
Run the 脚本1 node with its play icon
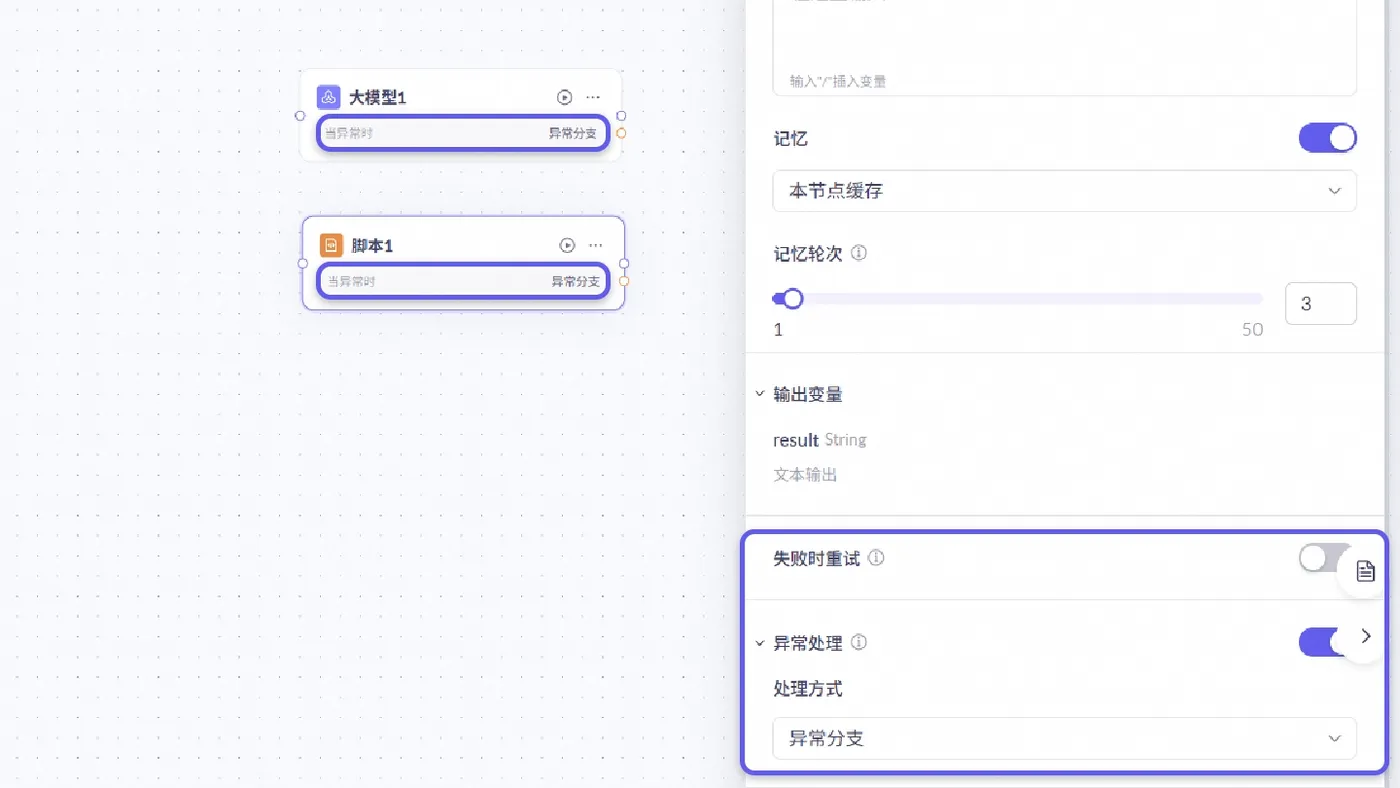pos(567,245)
